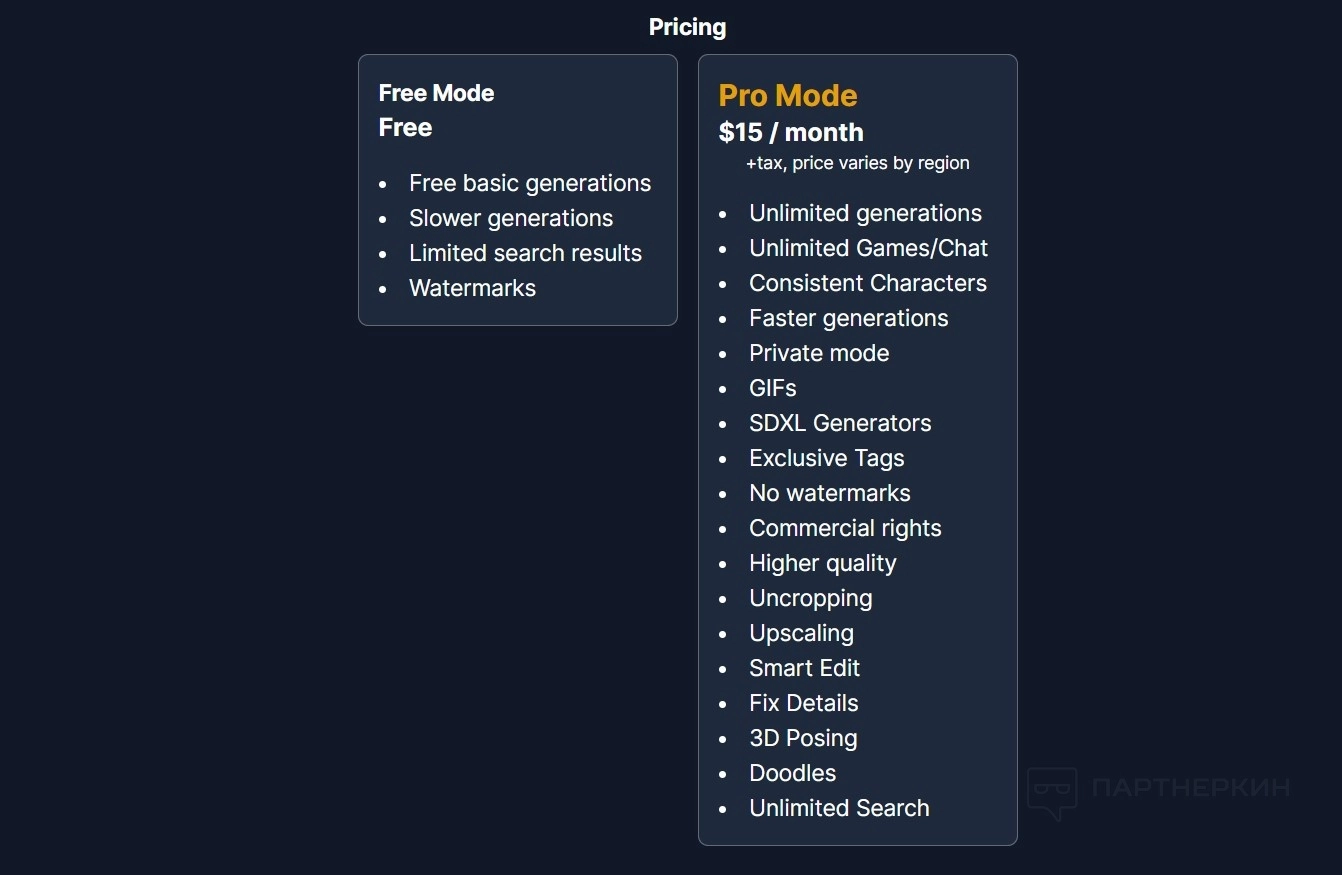Select the Free Mode plan title
Screen dimensions: 1342x875
click(436, 93)
